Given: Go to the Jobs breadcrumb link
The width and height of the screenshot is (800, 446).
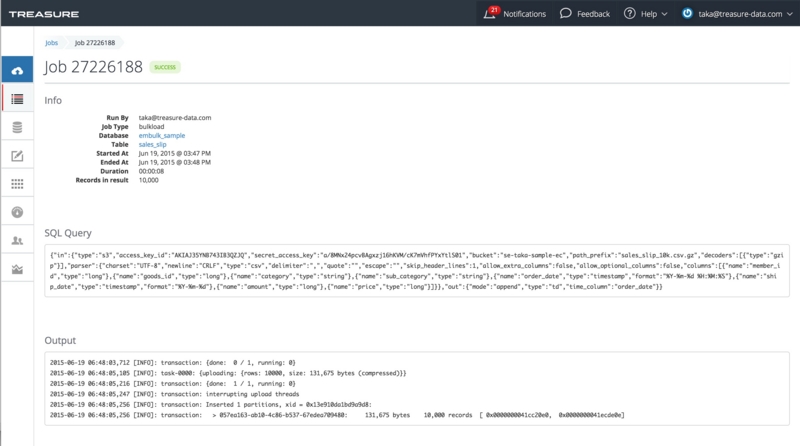Looking at the screenshot, I should click(x=52, y=43).
